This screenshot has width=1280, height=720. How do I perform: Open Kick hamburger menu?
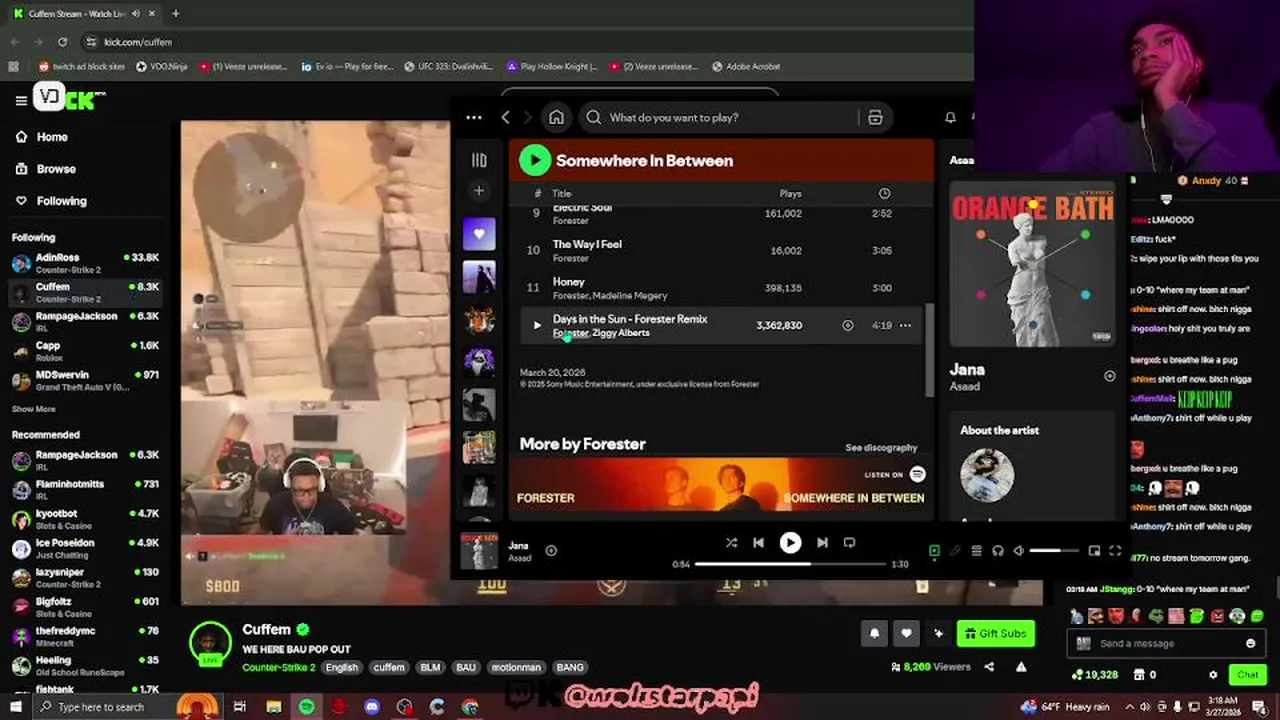point(20,100)
